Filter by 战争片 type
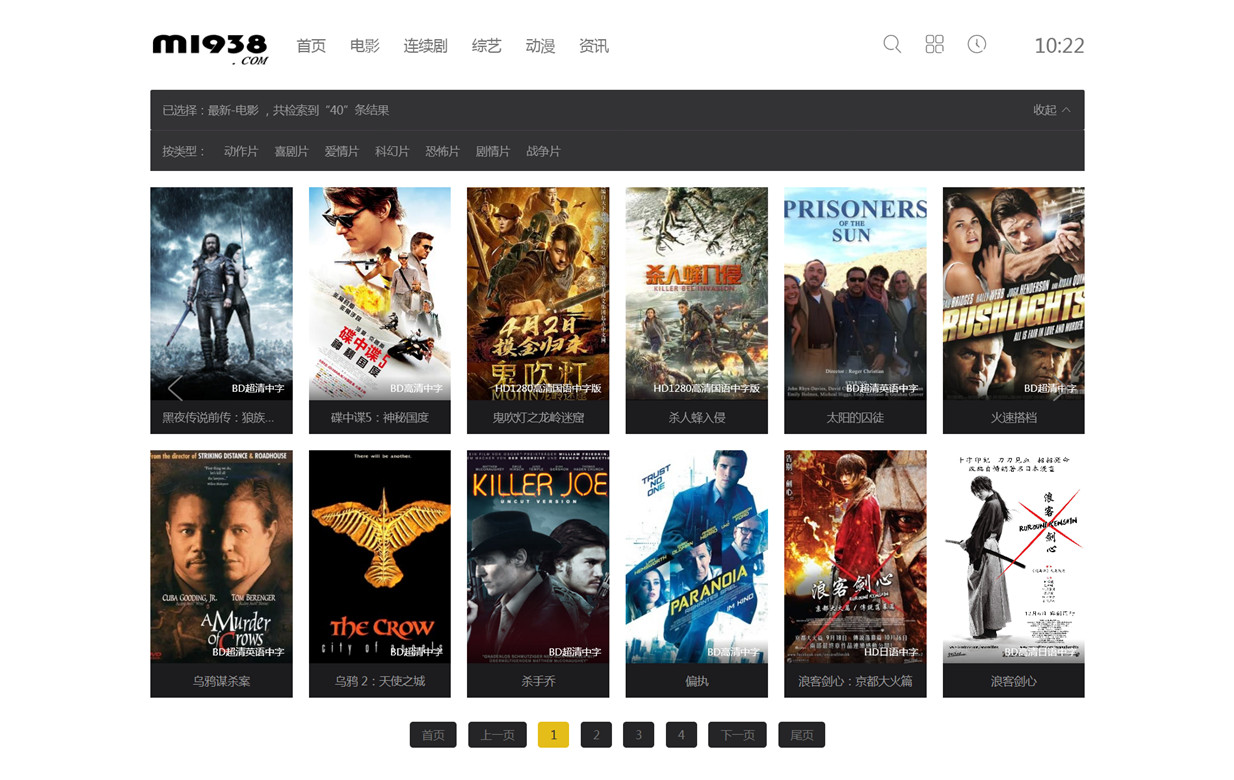The image size is (1234, 780). point(543,151)
